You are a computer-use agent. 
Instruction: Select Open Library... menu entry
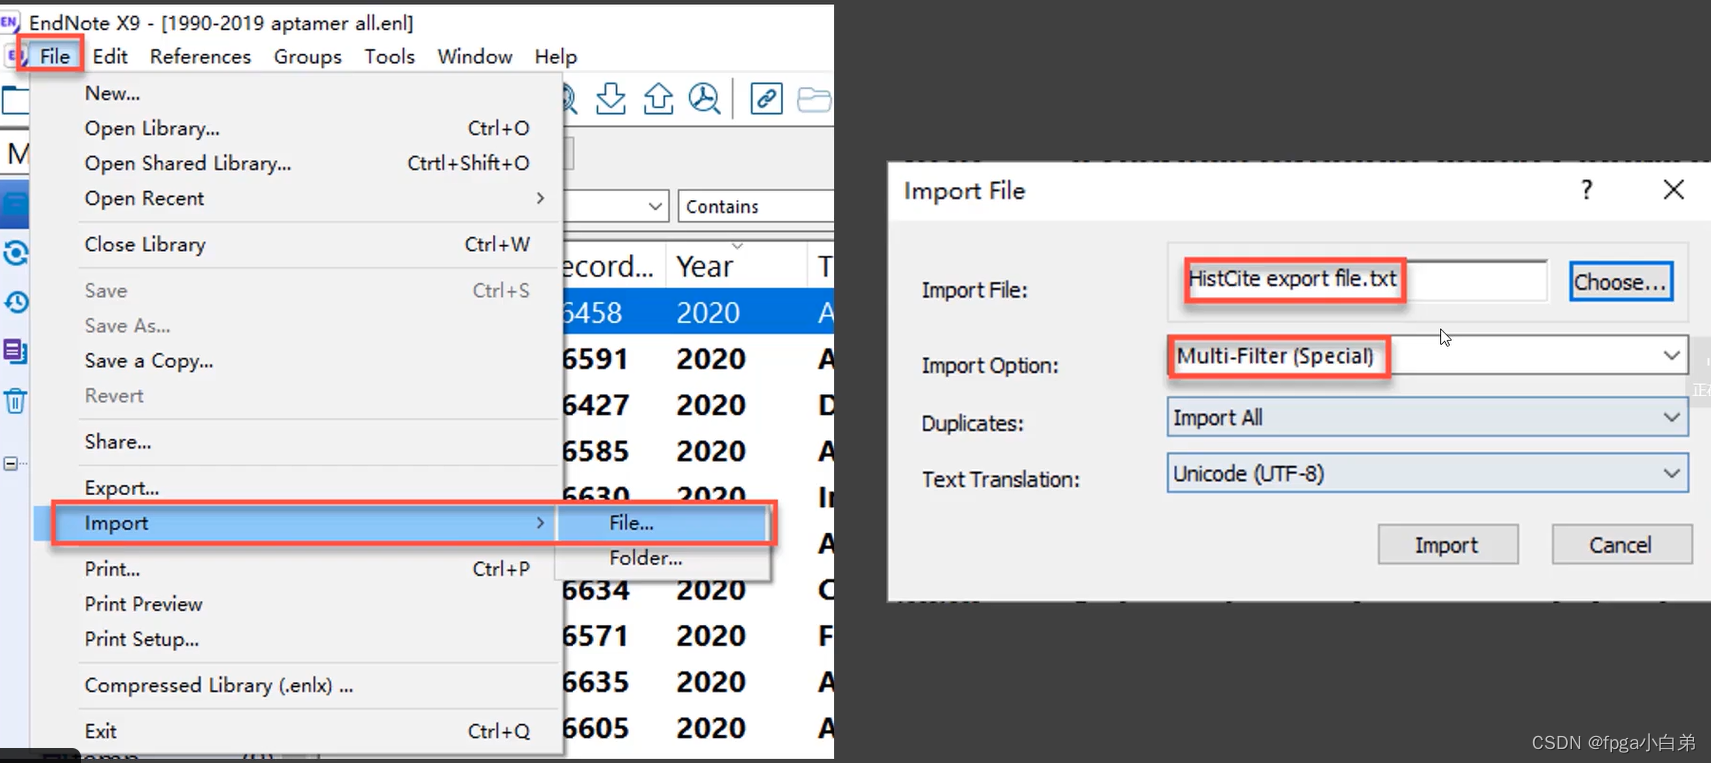click(297, 128)
